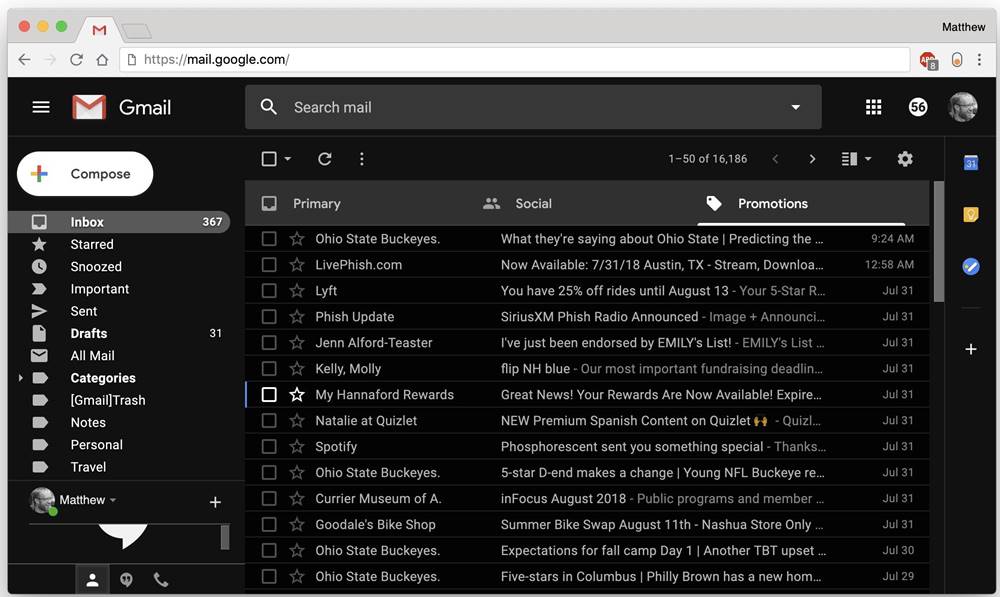Screen dimensions: 1000x597
Task: Click the Adblock extension icon
Action: point(928,61)
